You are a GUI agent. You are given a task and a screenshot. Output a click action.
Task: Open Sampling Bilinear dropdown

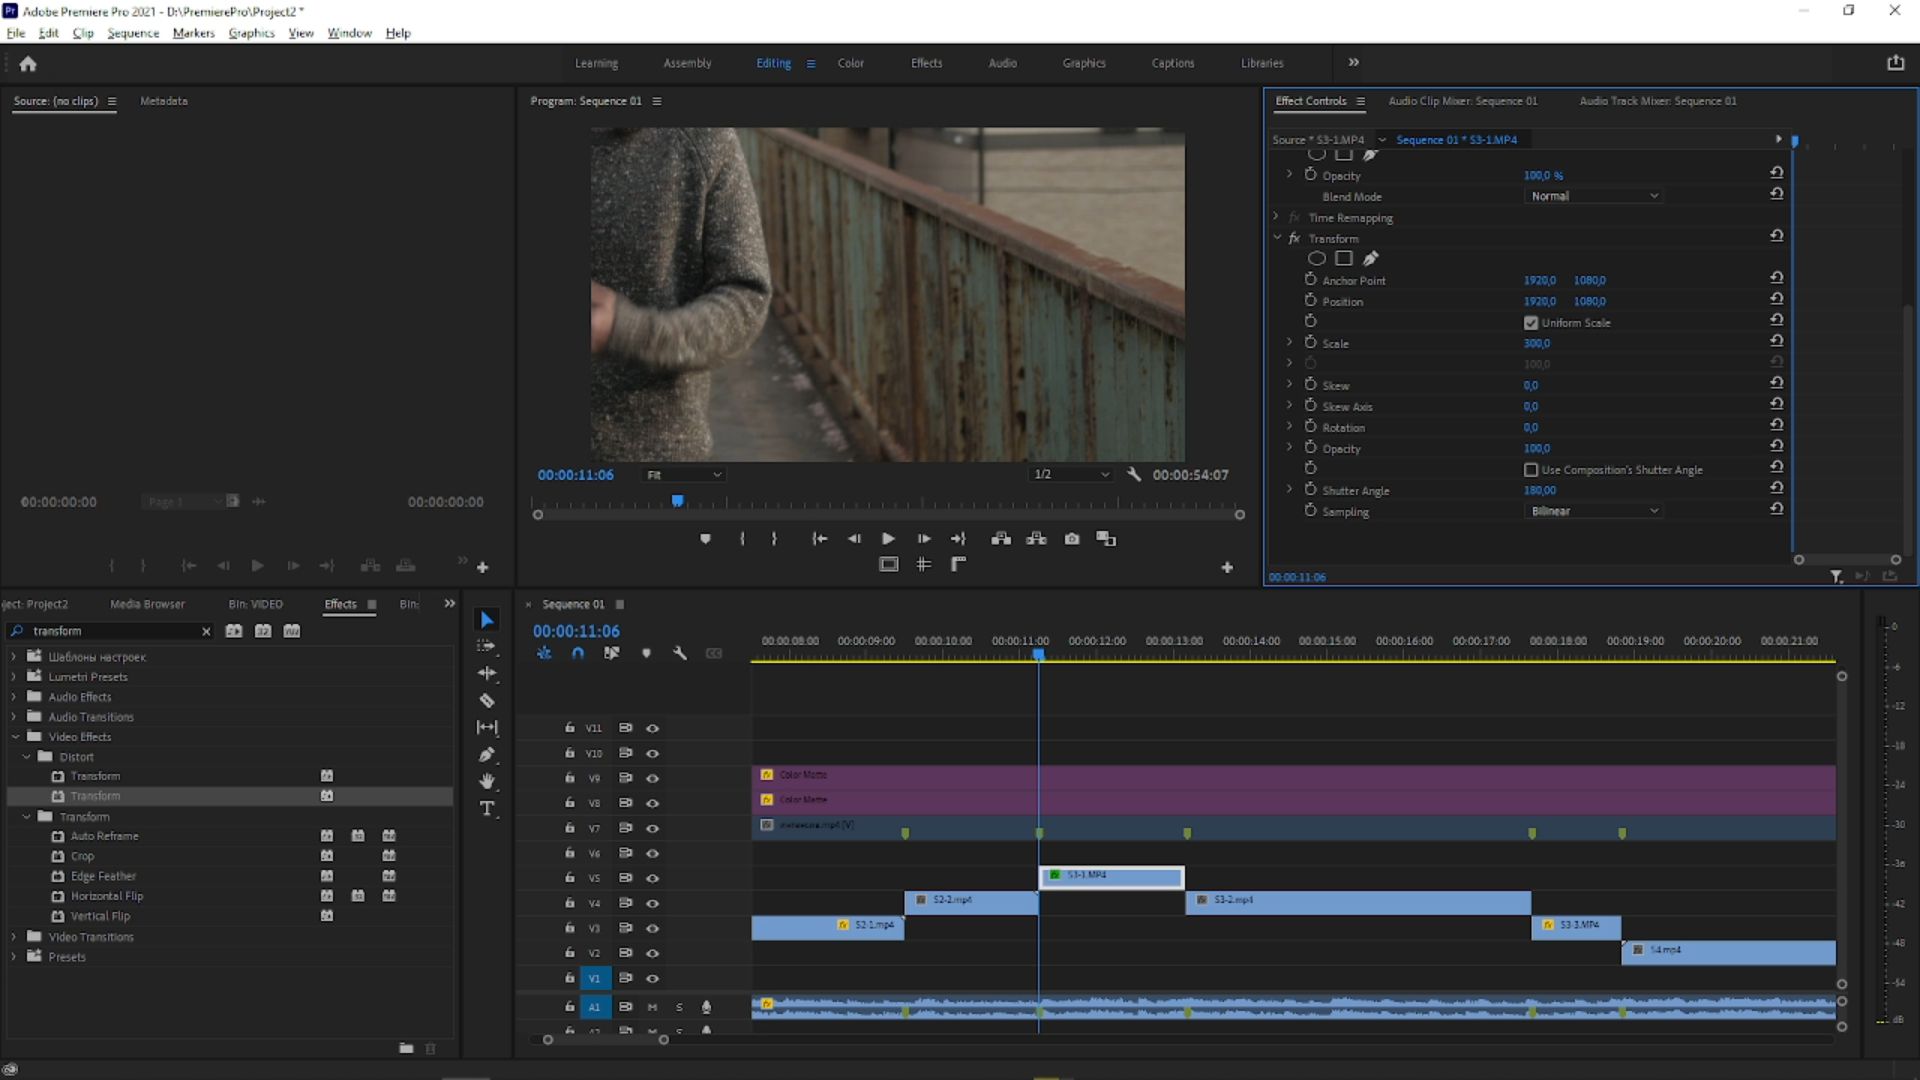click(1594, 511)
